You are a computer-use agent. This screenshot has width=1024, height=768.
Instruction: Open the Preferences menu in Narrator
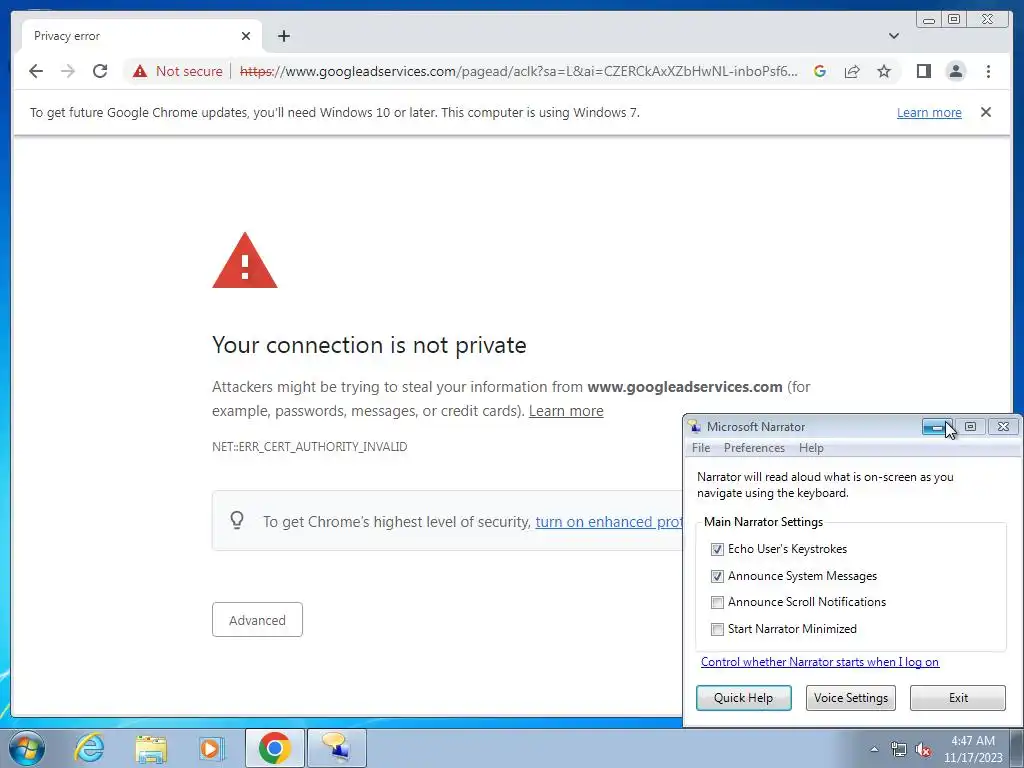coord(754,448)
